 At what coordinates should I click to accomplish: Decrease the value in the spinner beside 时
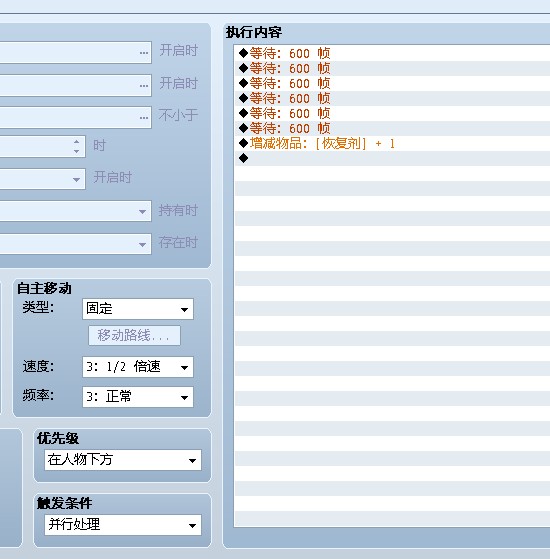(x=76, y=151)
